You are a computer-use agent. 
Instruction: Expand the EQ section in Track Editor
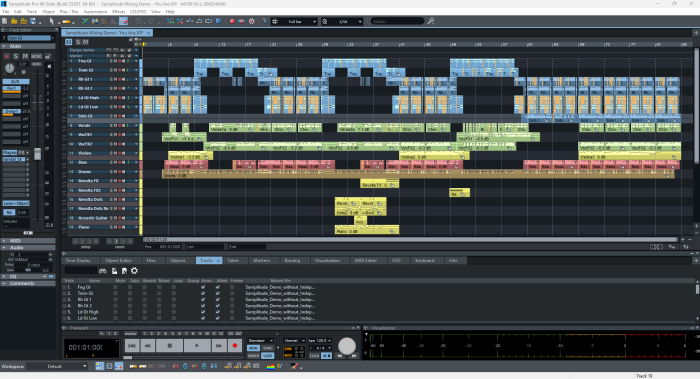click(4, 276)
